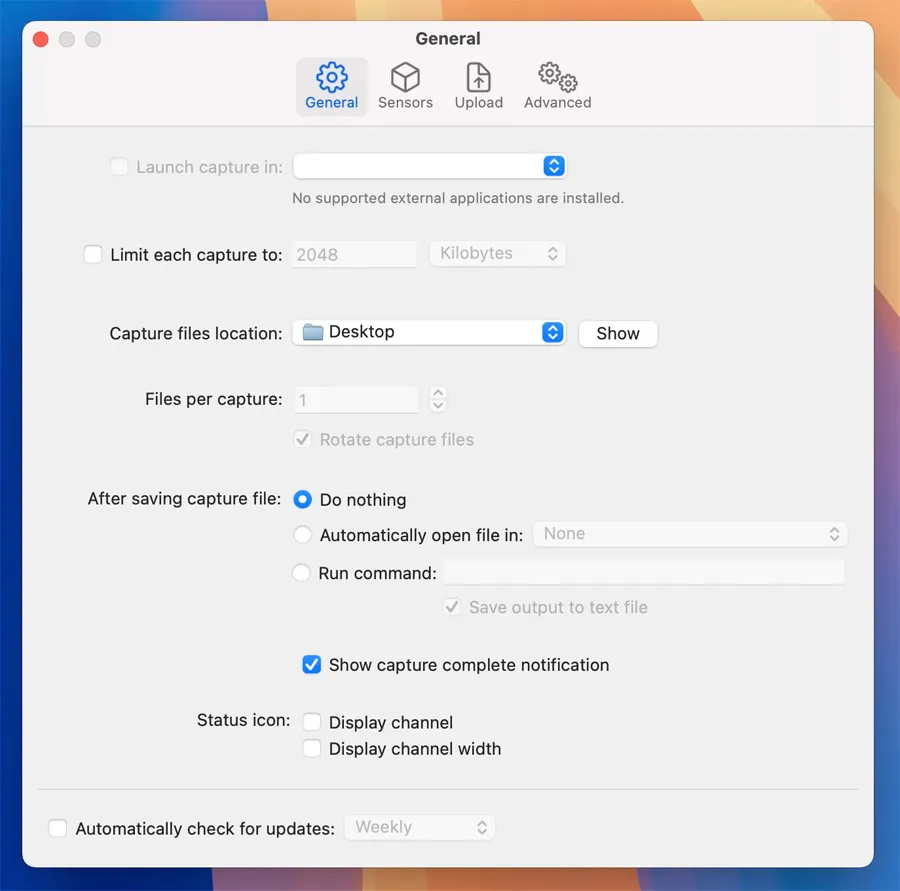The image size is (900, 891).
Task: Enable the Limit each capture to checkbox
Action: [x=93, y=255]
